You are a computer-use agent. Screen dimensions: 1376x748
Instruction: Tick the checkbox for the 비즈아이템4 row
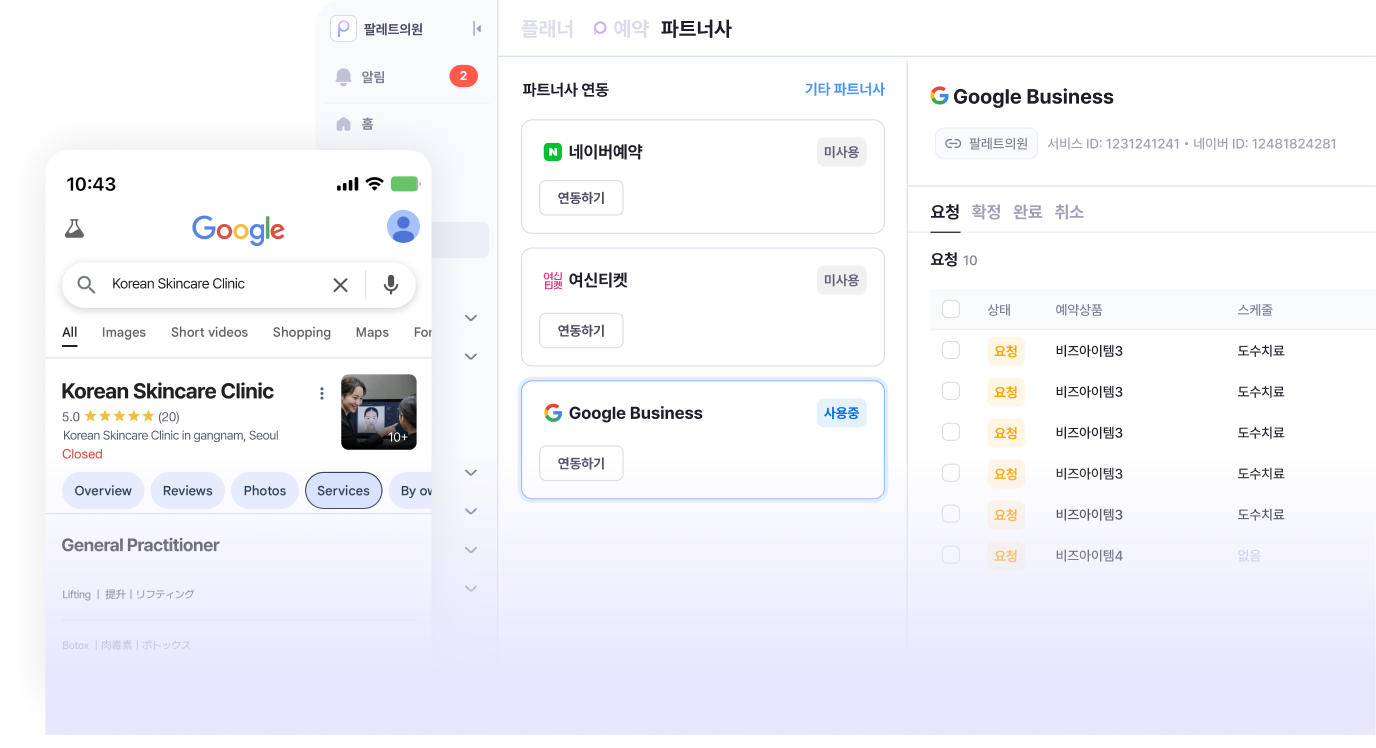(951, 555)
